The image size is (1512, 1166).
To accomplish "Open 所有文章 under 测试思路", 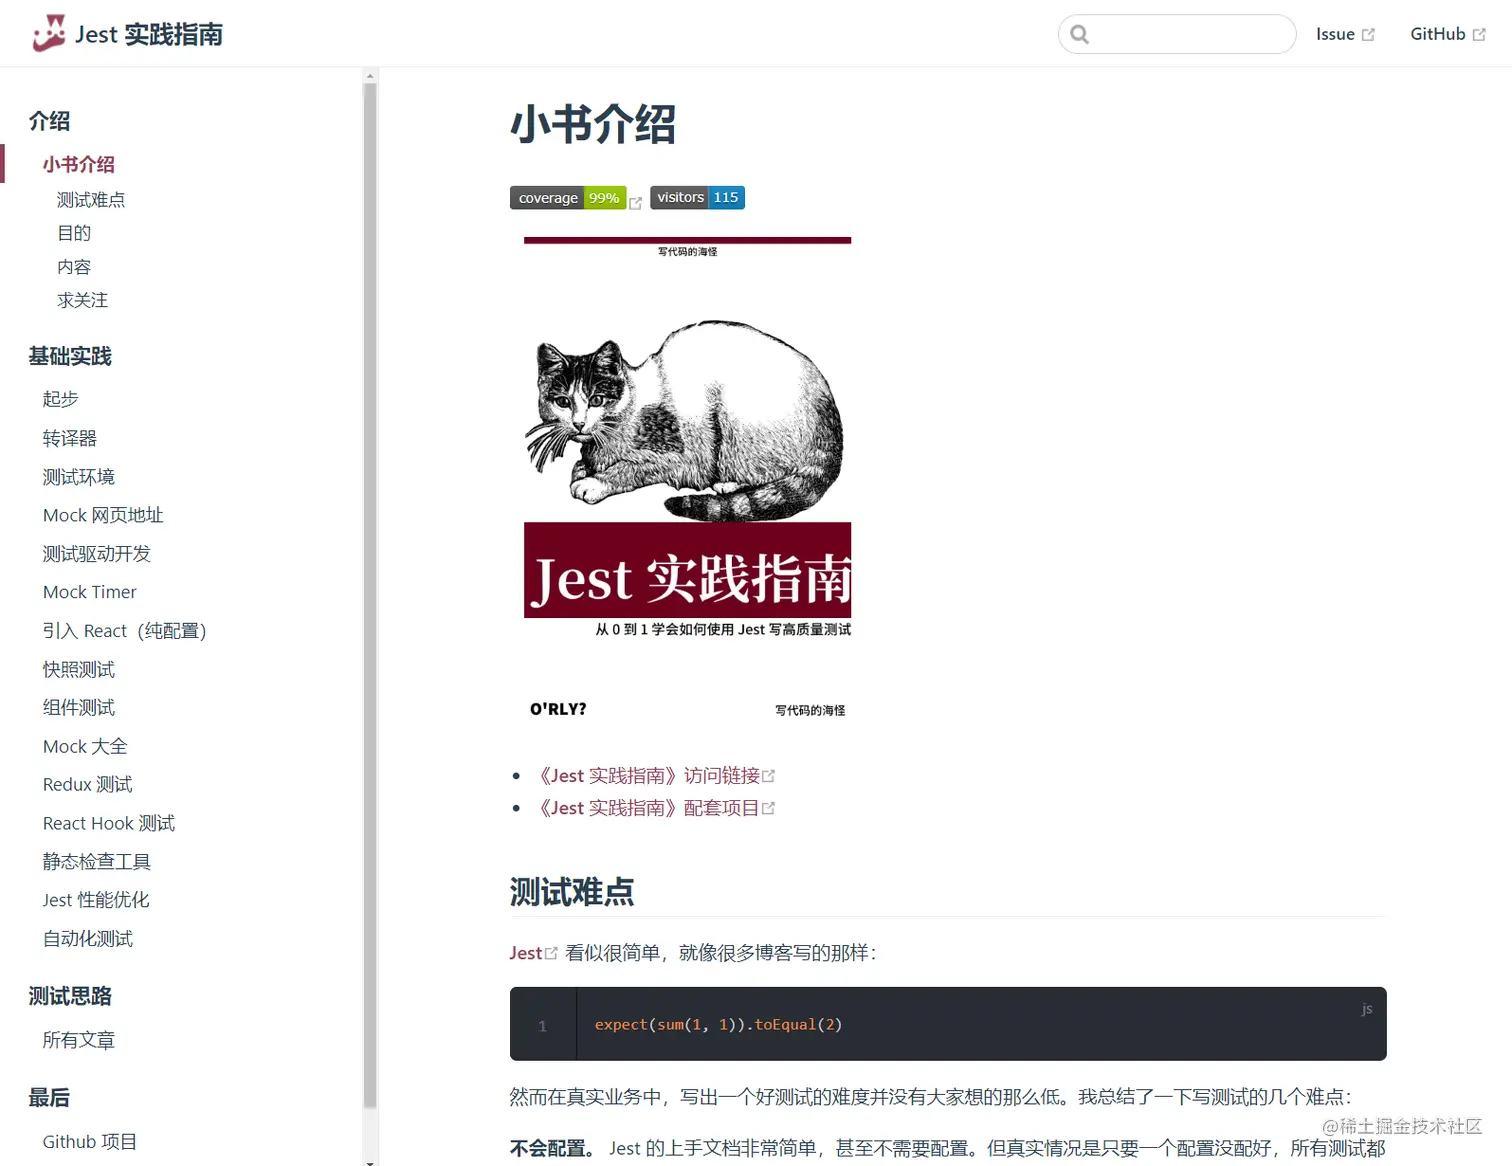I will 79,1040.
